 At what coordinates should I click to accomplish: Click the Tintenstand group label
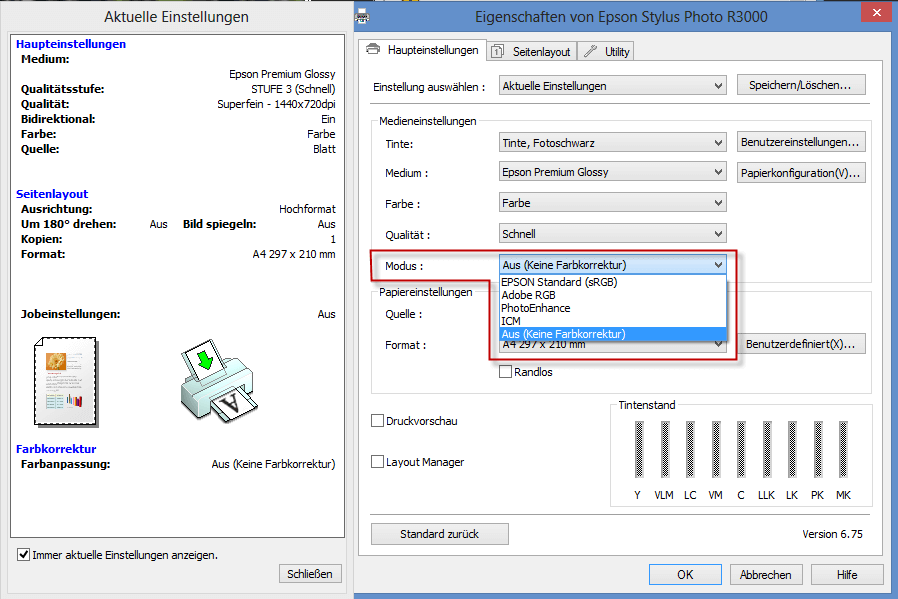pos(647,405)
